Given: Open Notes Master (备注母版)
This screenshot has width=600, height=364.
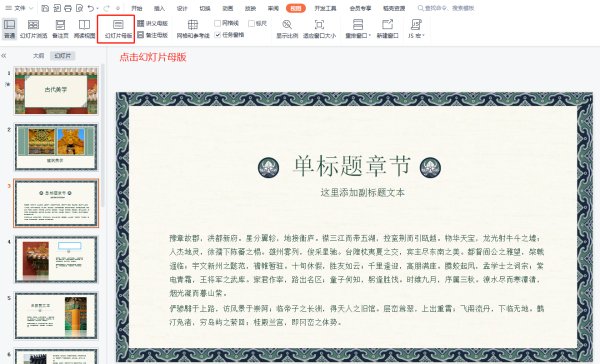Looking at the screenshot, I should 152,35.
